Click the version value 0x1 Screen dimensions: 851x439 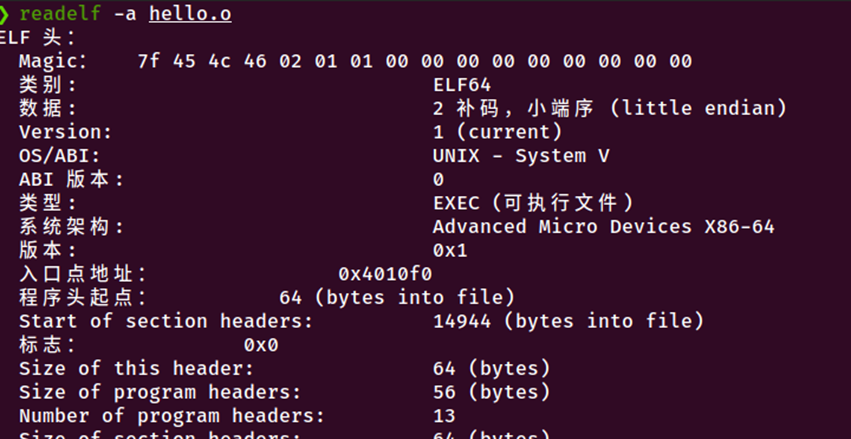(x=450, y=250)
